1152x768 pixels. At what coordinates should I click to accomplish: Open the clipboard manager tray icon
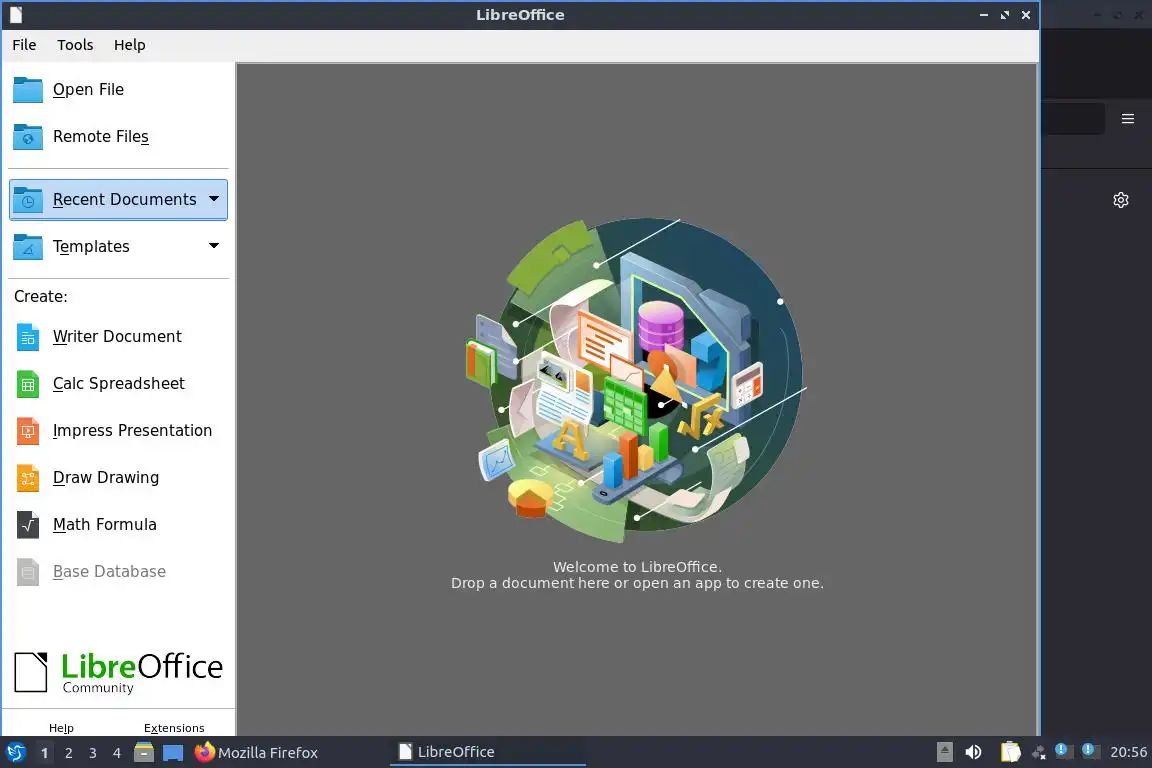coord(1011,752)
